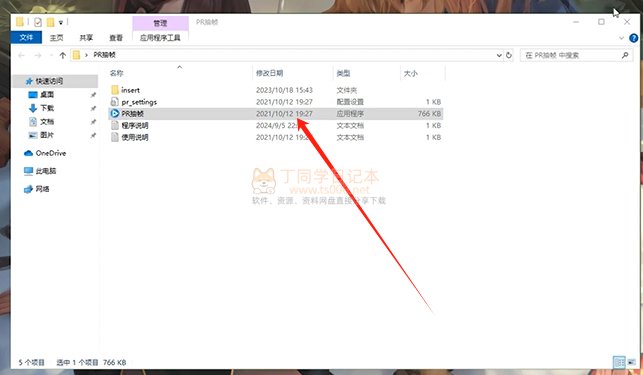The image size is (643, 375).
Task: Open the 应用程序工具 ribbon tab
Action: click(x=160, y=38)
